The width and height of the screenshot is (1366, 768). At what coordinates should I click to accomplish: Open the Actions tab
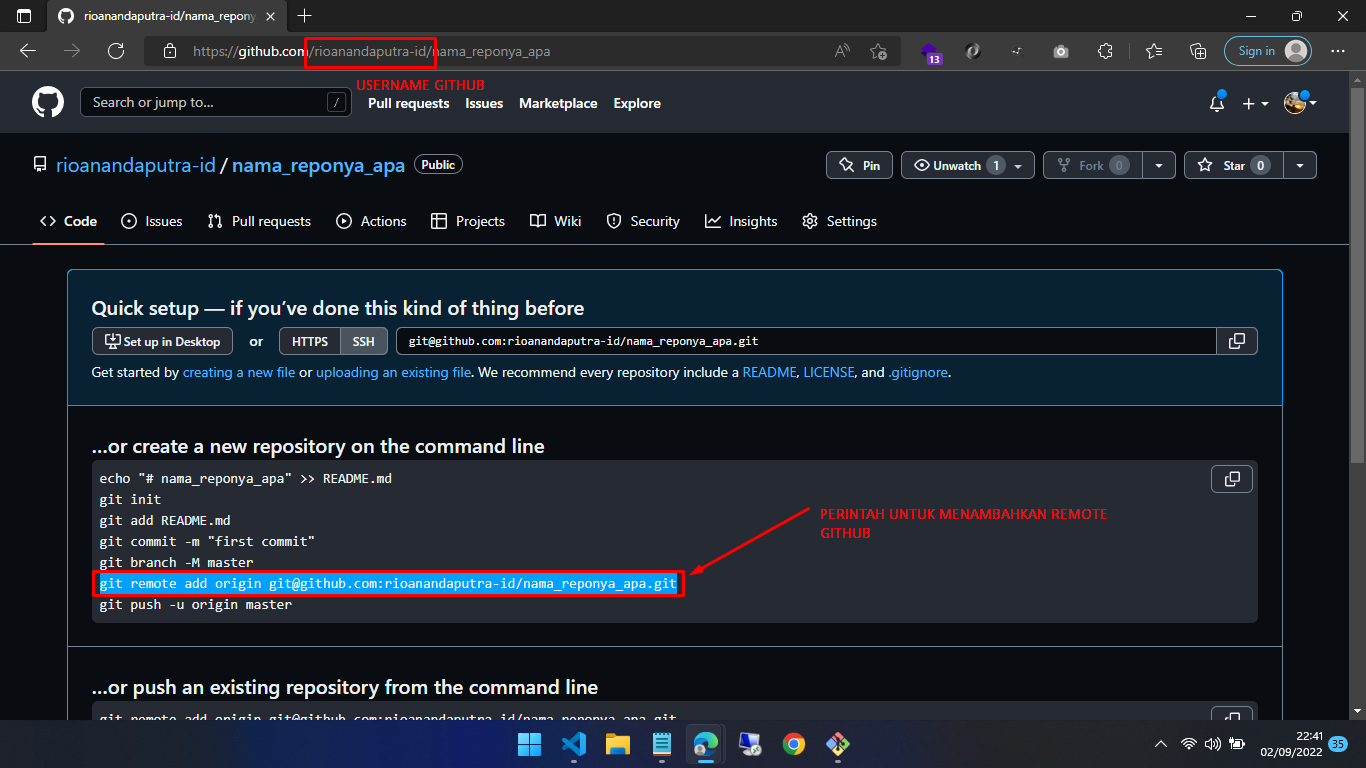click(371, 221)
